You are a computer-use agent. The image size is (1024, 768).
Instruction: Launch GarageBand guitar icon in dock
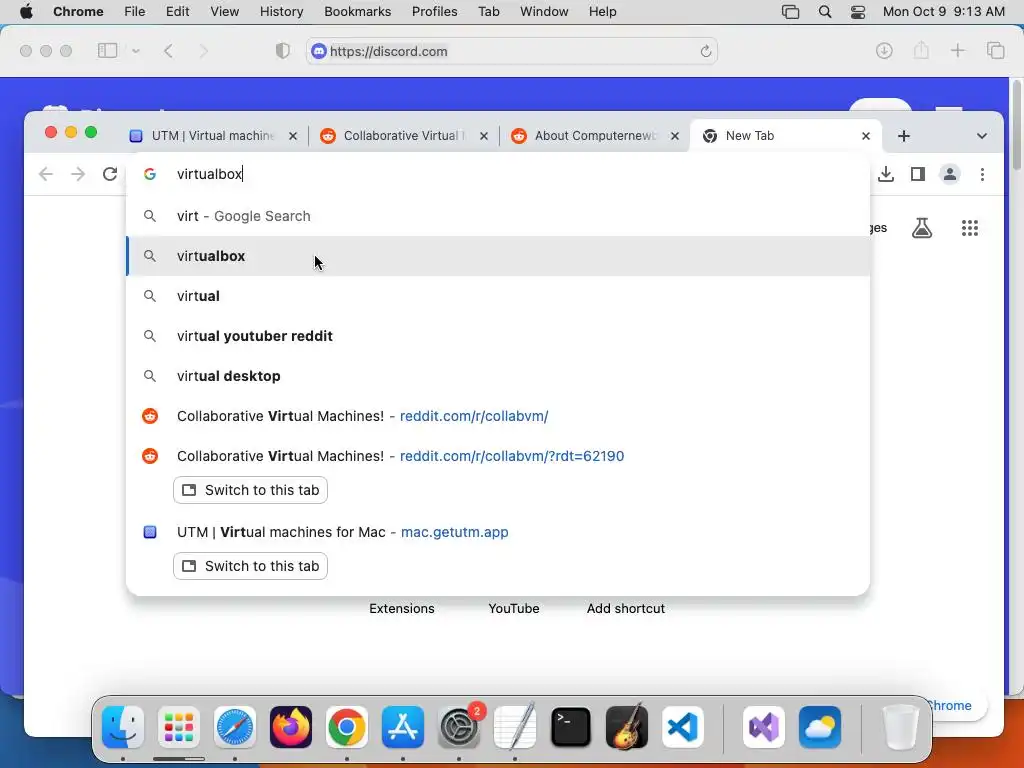627,727
